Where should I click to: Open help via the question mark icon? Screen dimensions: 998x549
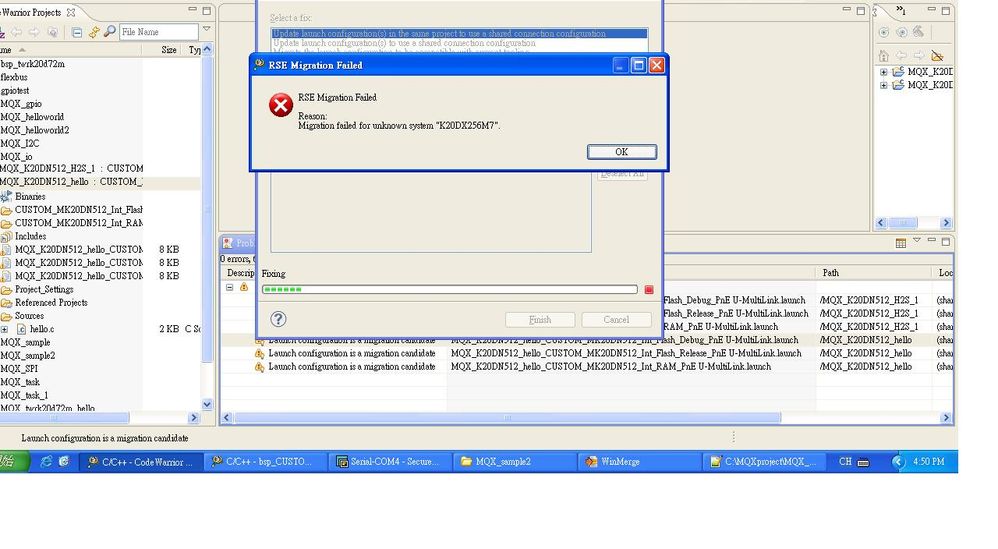[278, 319]
